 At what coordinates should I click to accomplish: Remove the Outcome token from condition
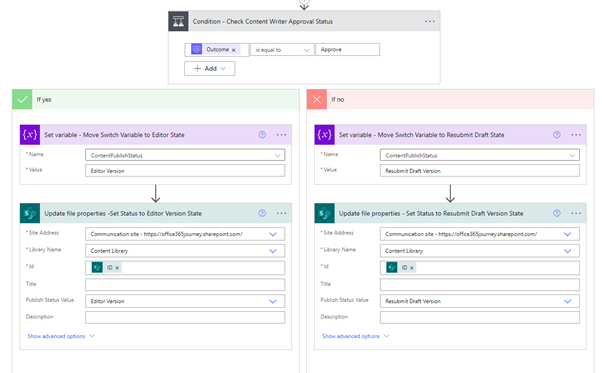233,50
